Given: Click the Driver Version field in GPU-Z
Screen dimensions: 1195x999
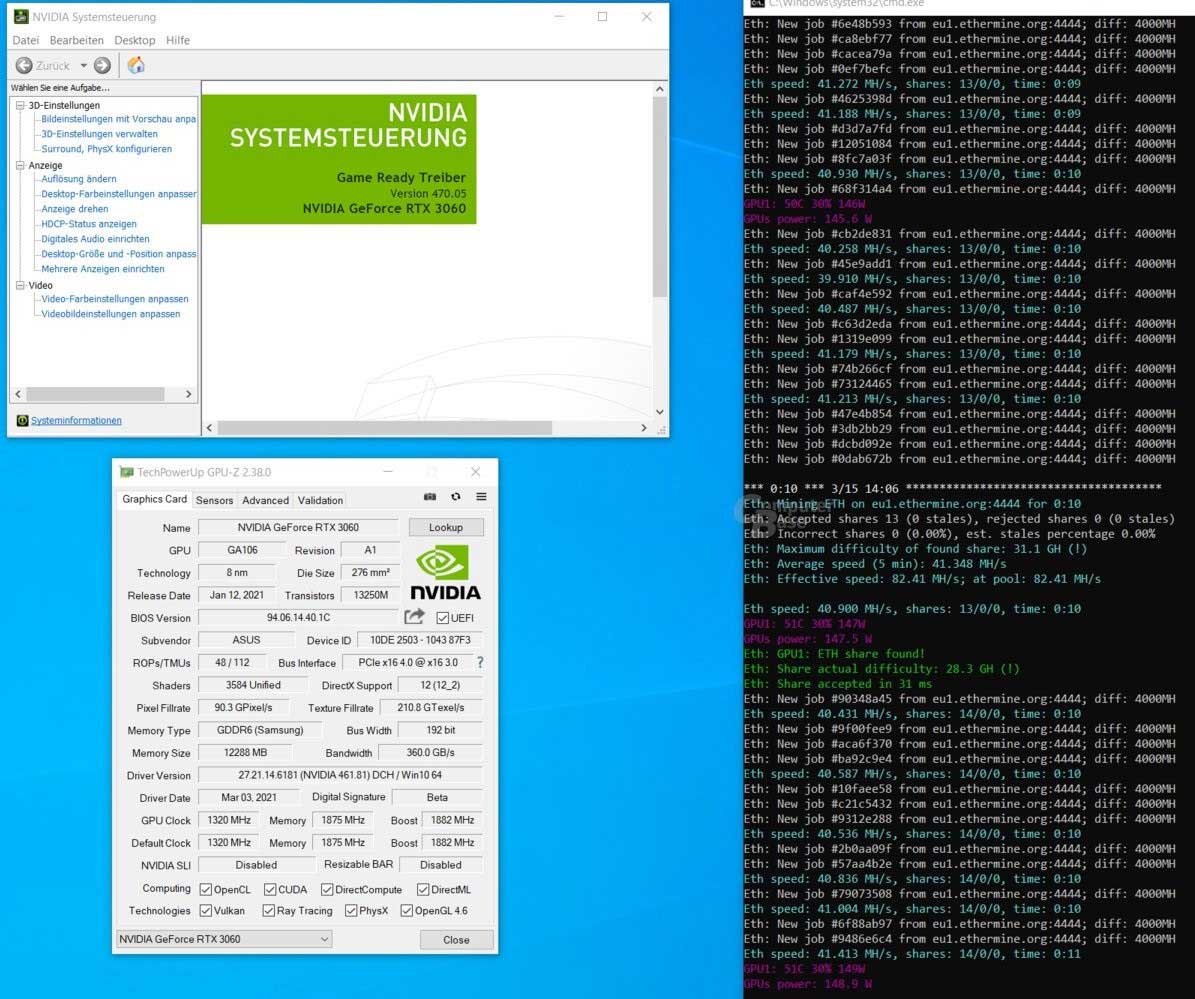Looking at the screenshot, I should click(340, 775).
